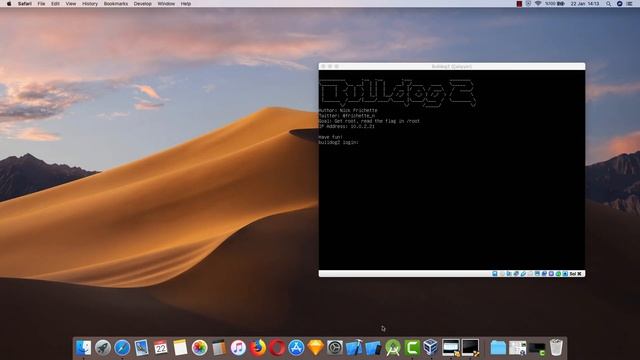Click the 'Twitter: @frichette_n' line
Image resolution: width=640 pixels, height=360 pixels.
pyautogui.click(x=347, y=116)
